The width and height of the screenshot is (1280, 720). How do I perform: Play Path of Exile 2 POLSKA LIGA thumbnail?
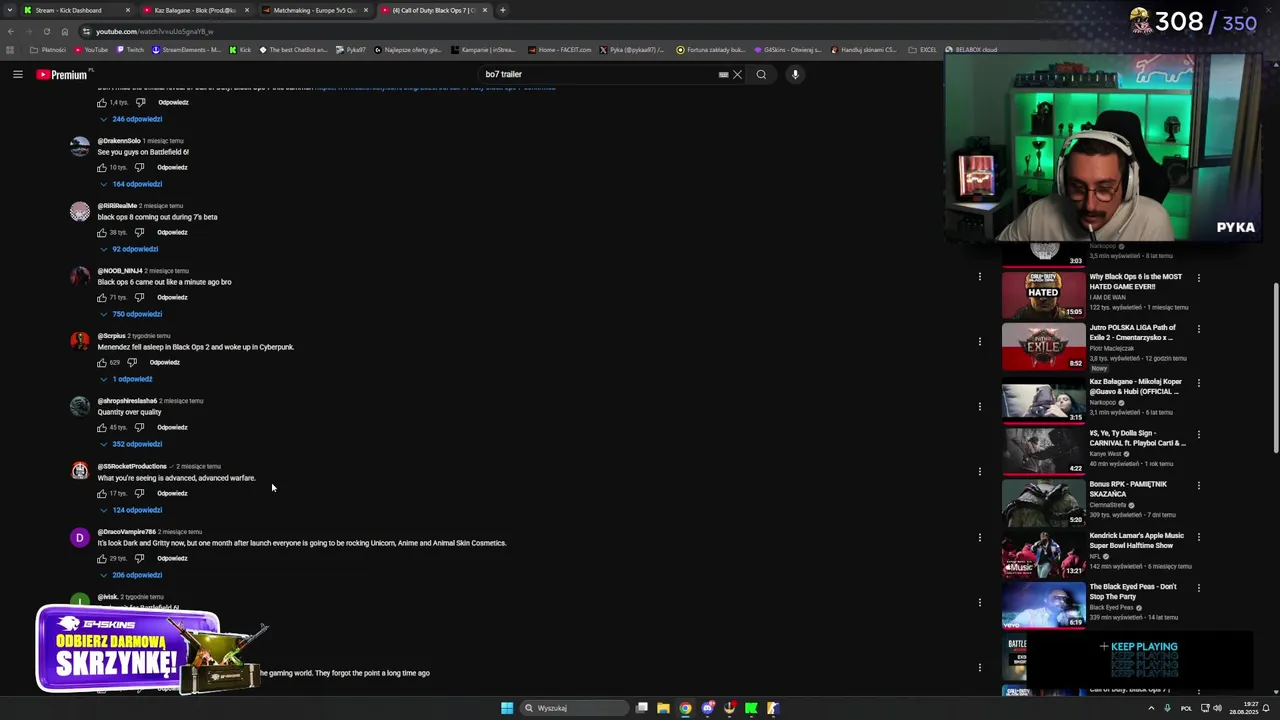point(1043,346)
